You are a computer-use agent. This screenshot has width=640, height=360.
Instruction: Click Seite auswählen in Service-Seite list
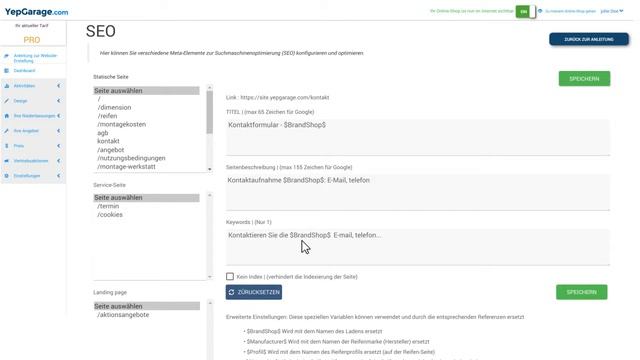click(x=147, y=198)
